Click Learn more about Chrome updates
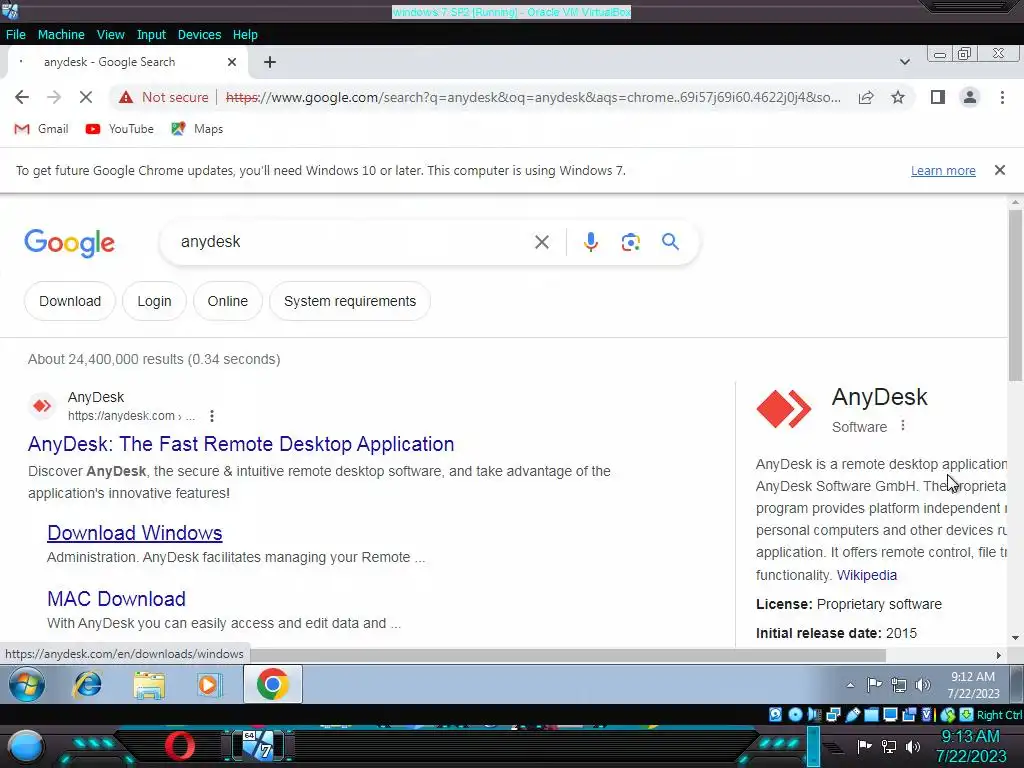1024x768 pixels. coord(943,170)
